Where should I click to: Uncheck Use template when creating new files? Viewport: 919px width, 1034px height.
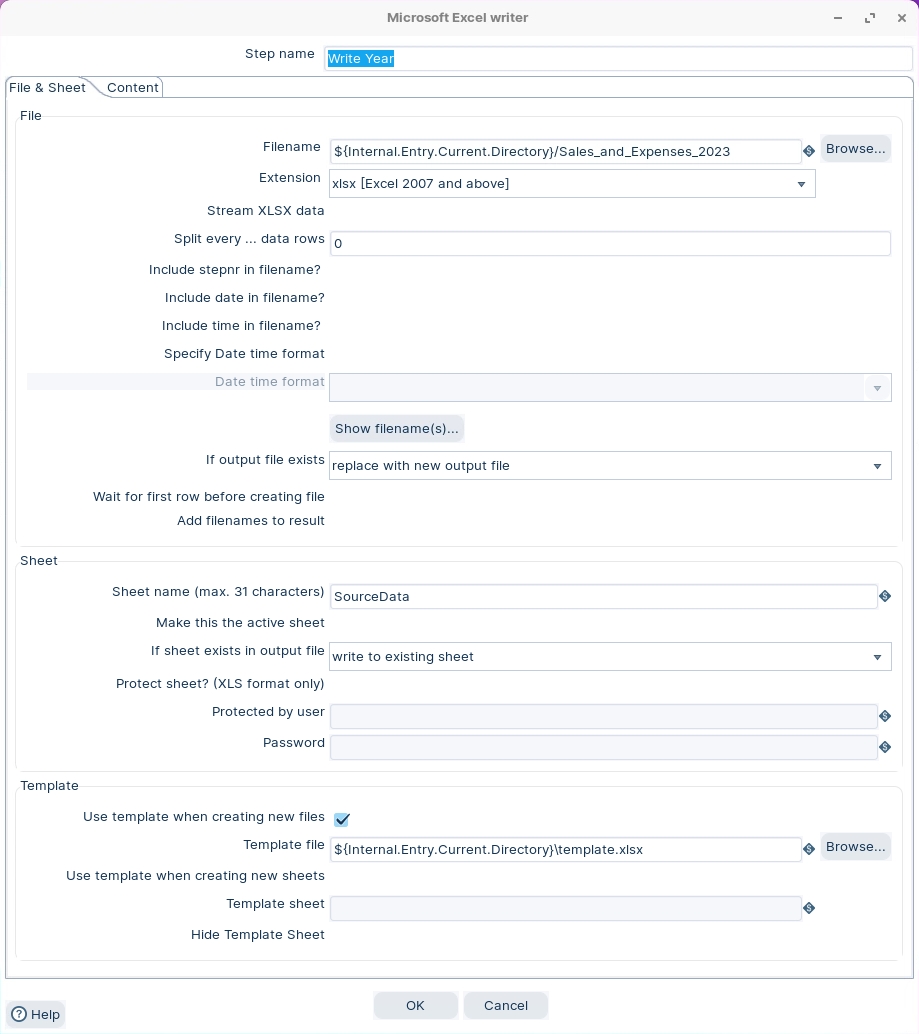point(342,819)
